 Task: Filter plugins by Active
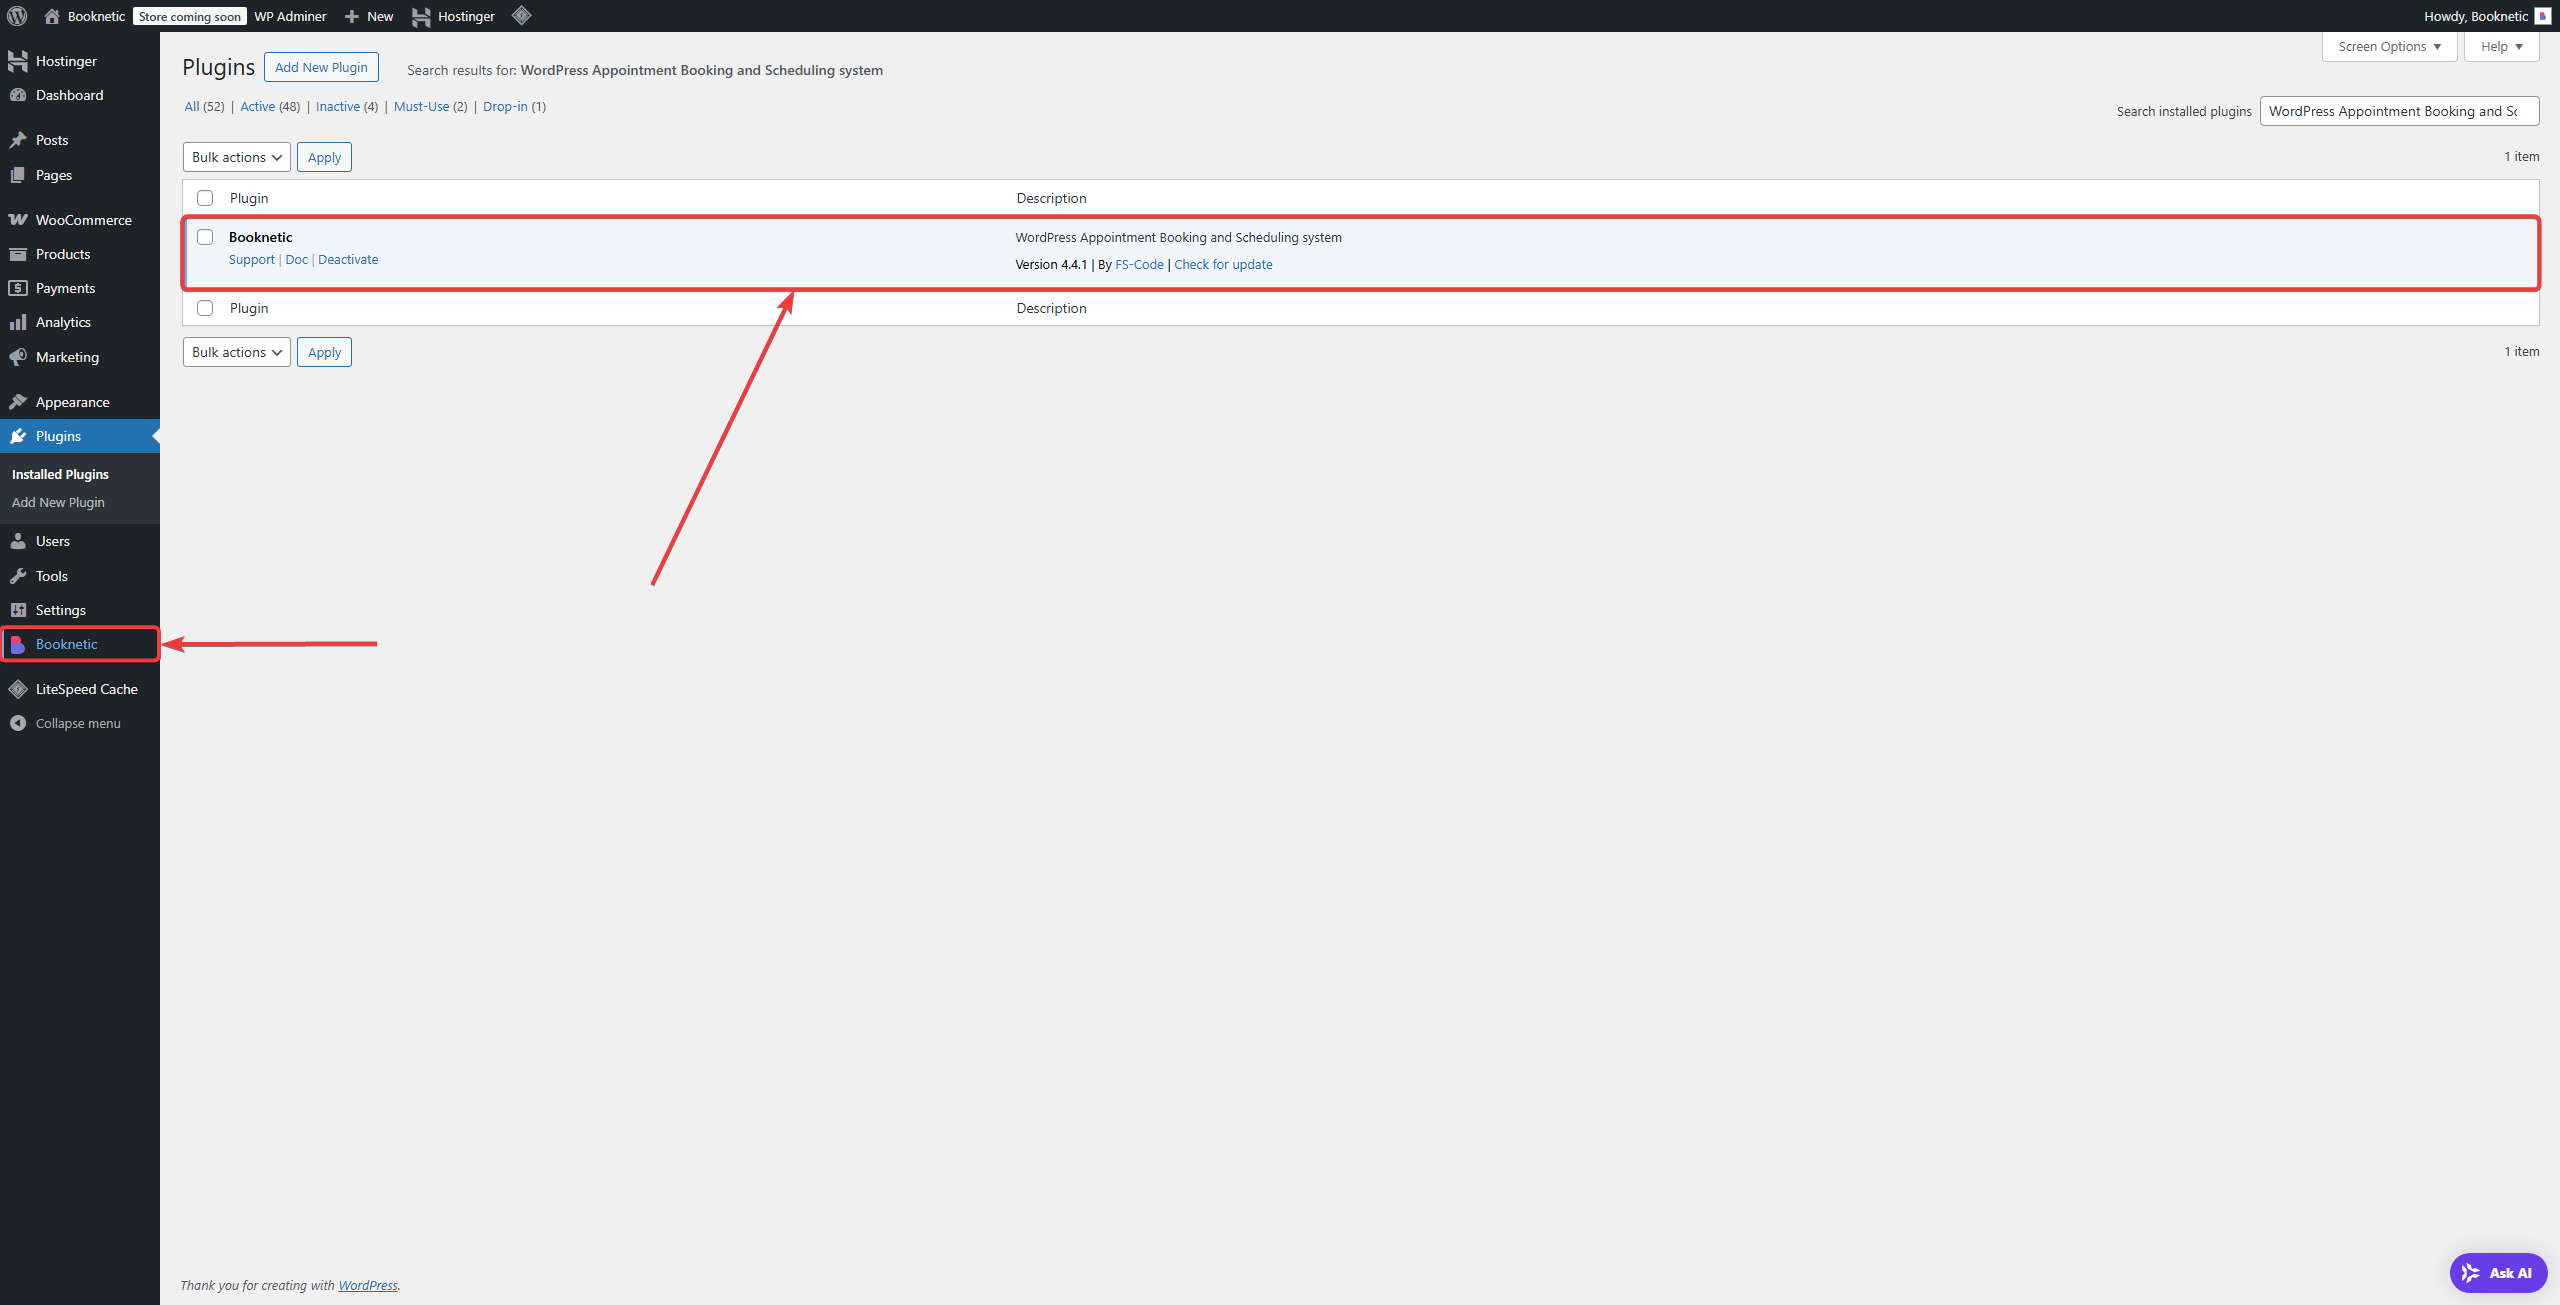[x=257, y=106]
